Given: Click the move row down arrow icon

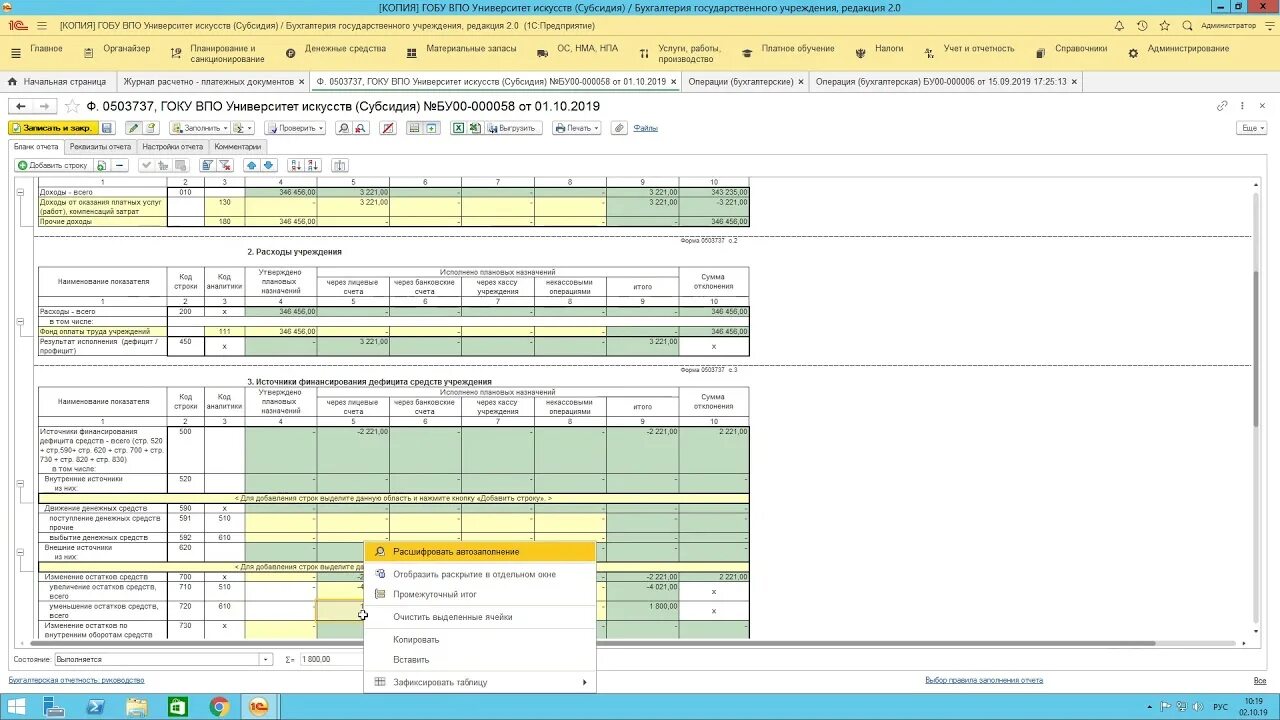Looking at the screenshot, I should click(x=268, y=165).
